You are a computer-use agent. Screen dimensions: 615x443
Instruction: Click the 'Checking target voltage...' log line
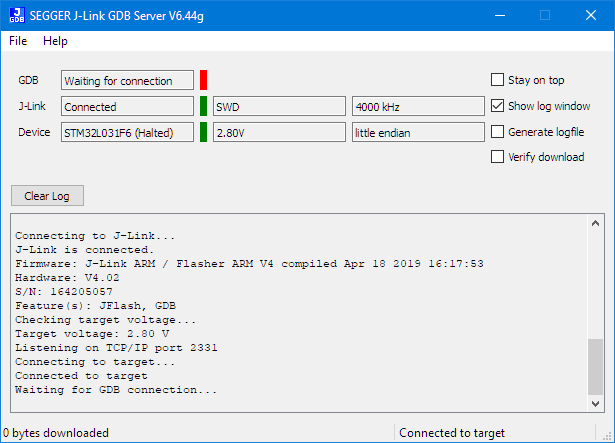[x=106, y=320]
